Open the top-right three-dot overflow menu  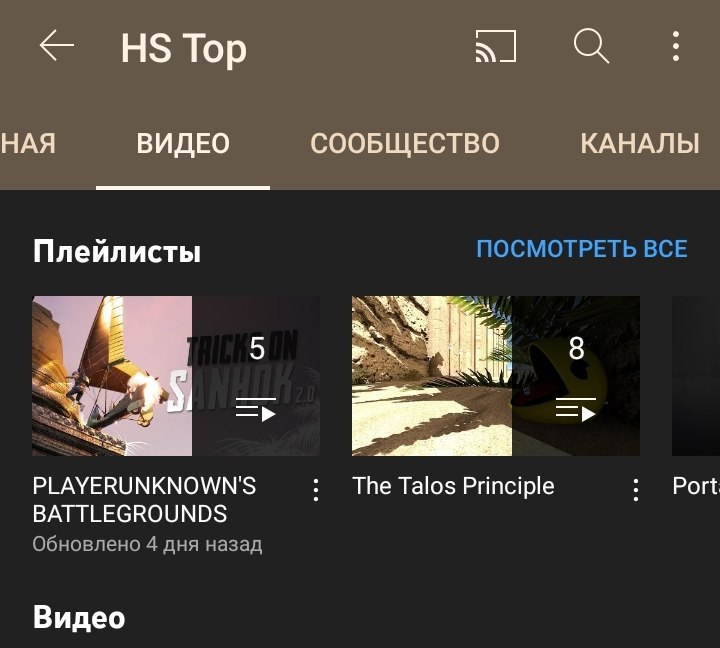click(x=675, y=46)
